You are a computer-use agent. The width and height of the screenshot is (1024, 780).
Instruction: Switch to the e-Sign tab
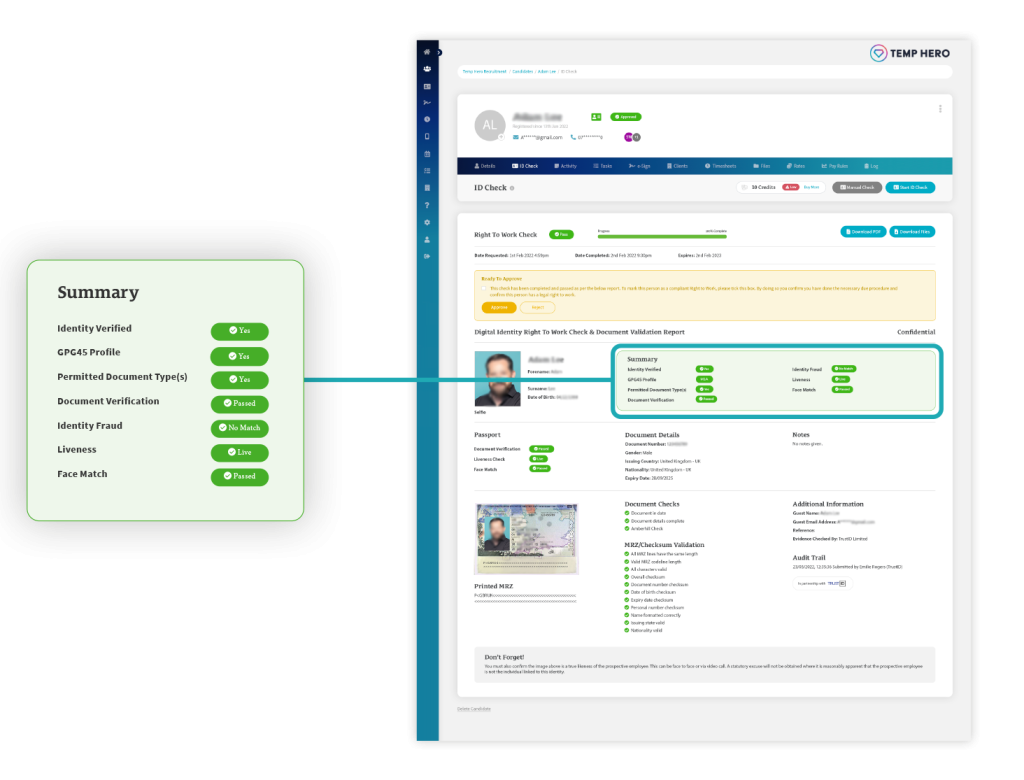pyautogui.click(x=639, y=166)
